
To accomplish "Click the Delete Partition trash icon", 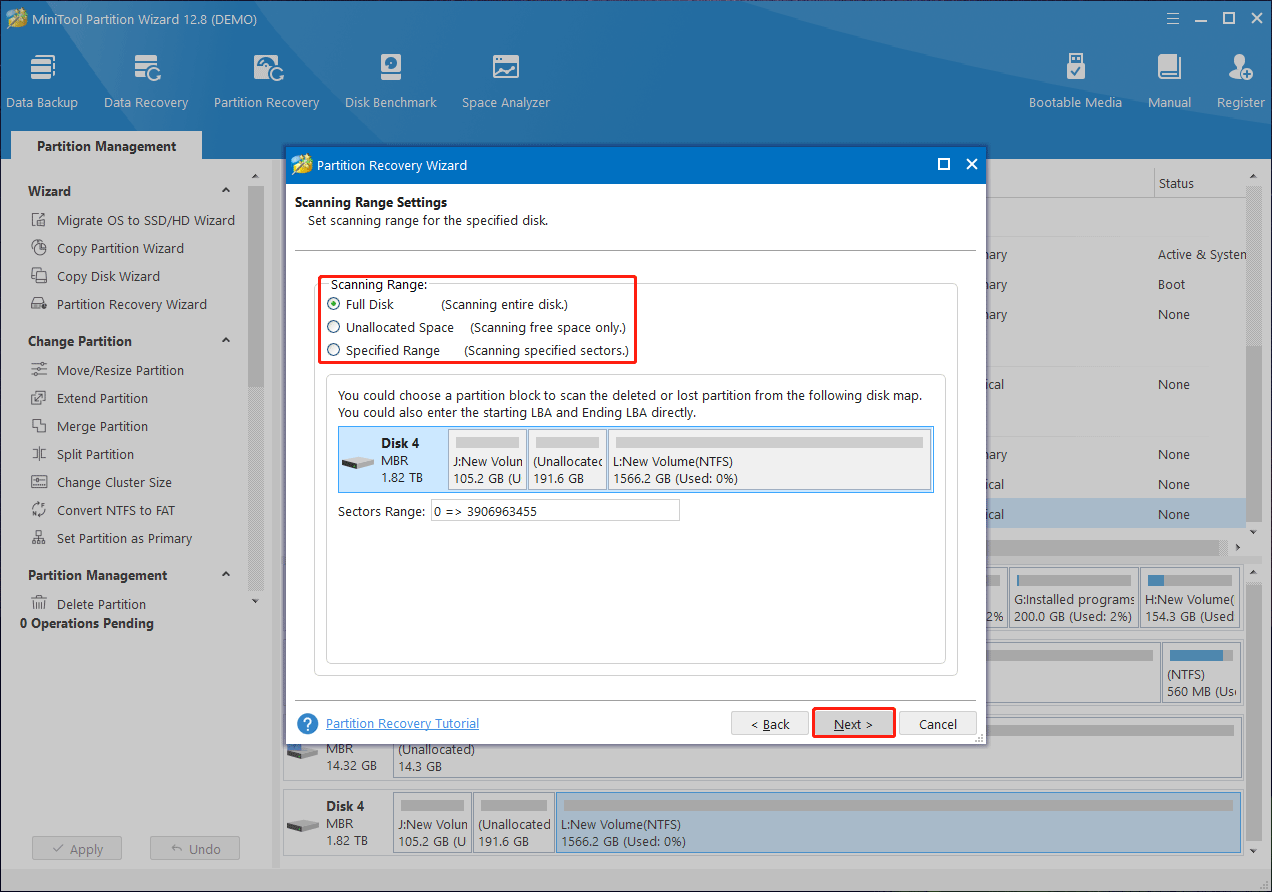I will click(39, 604).
